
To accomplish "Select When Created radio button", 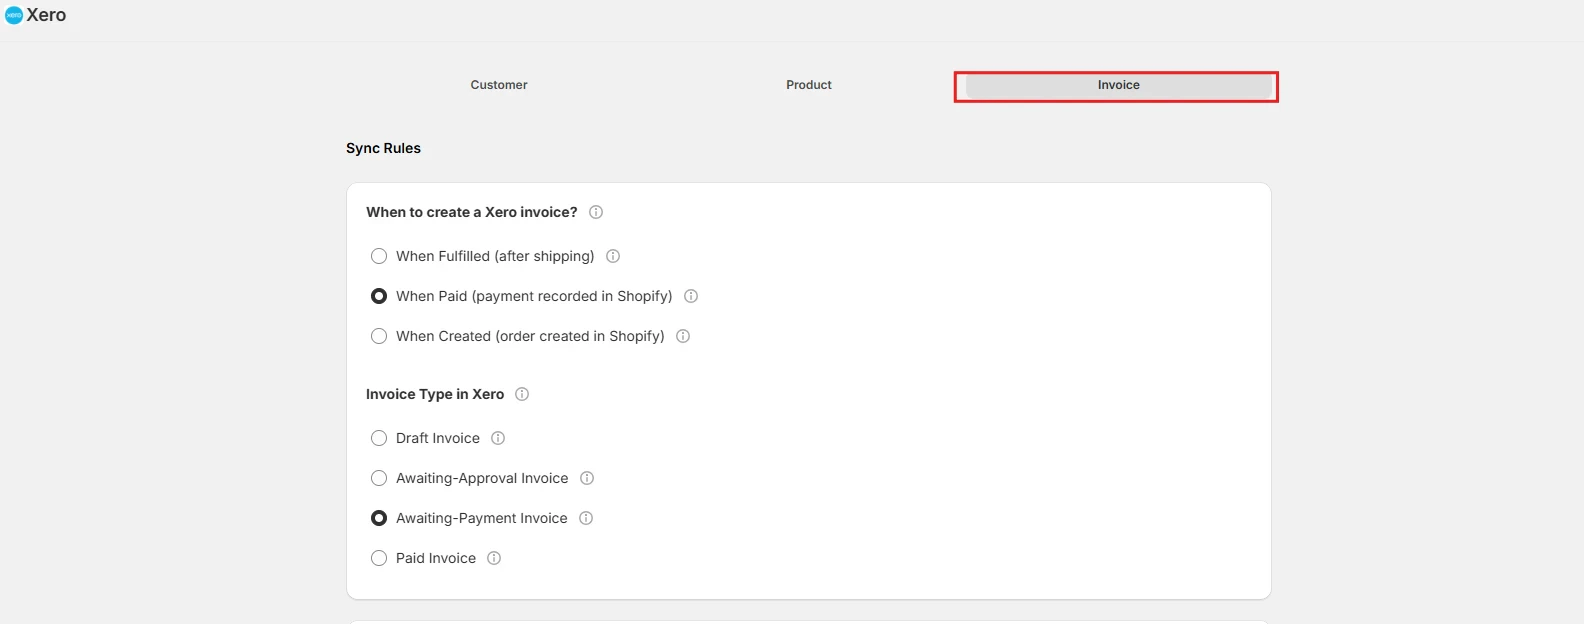I will pyautogui.click(x=379, y=336).
